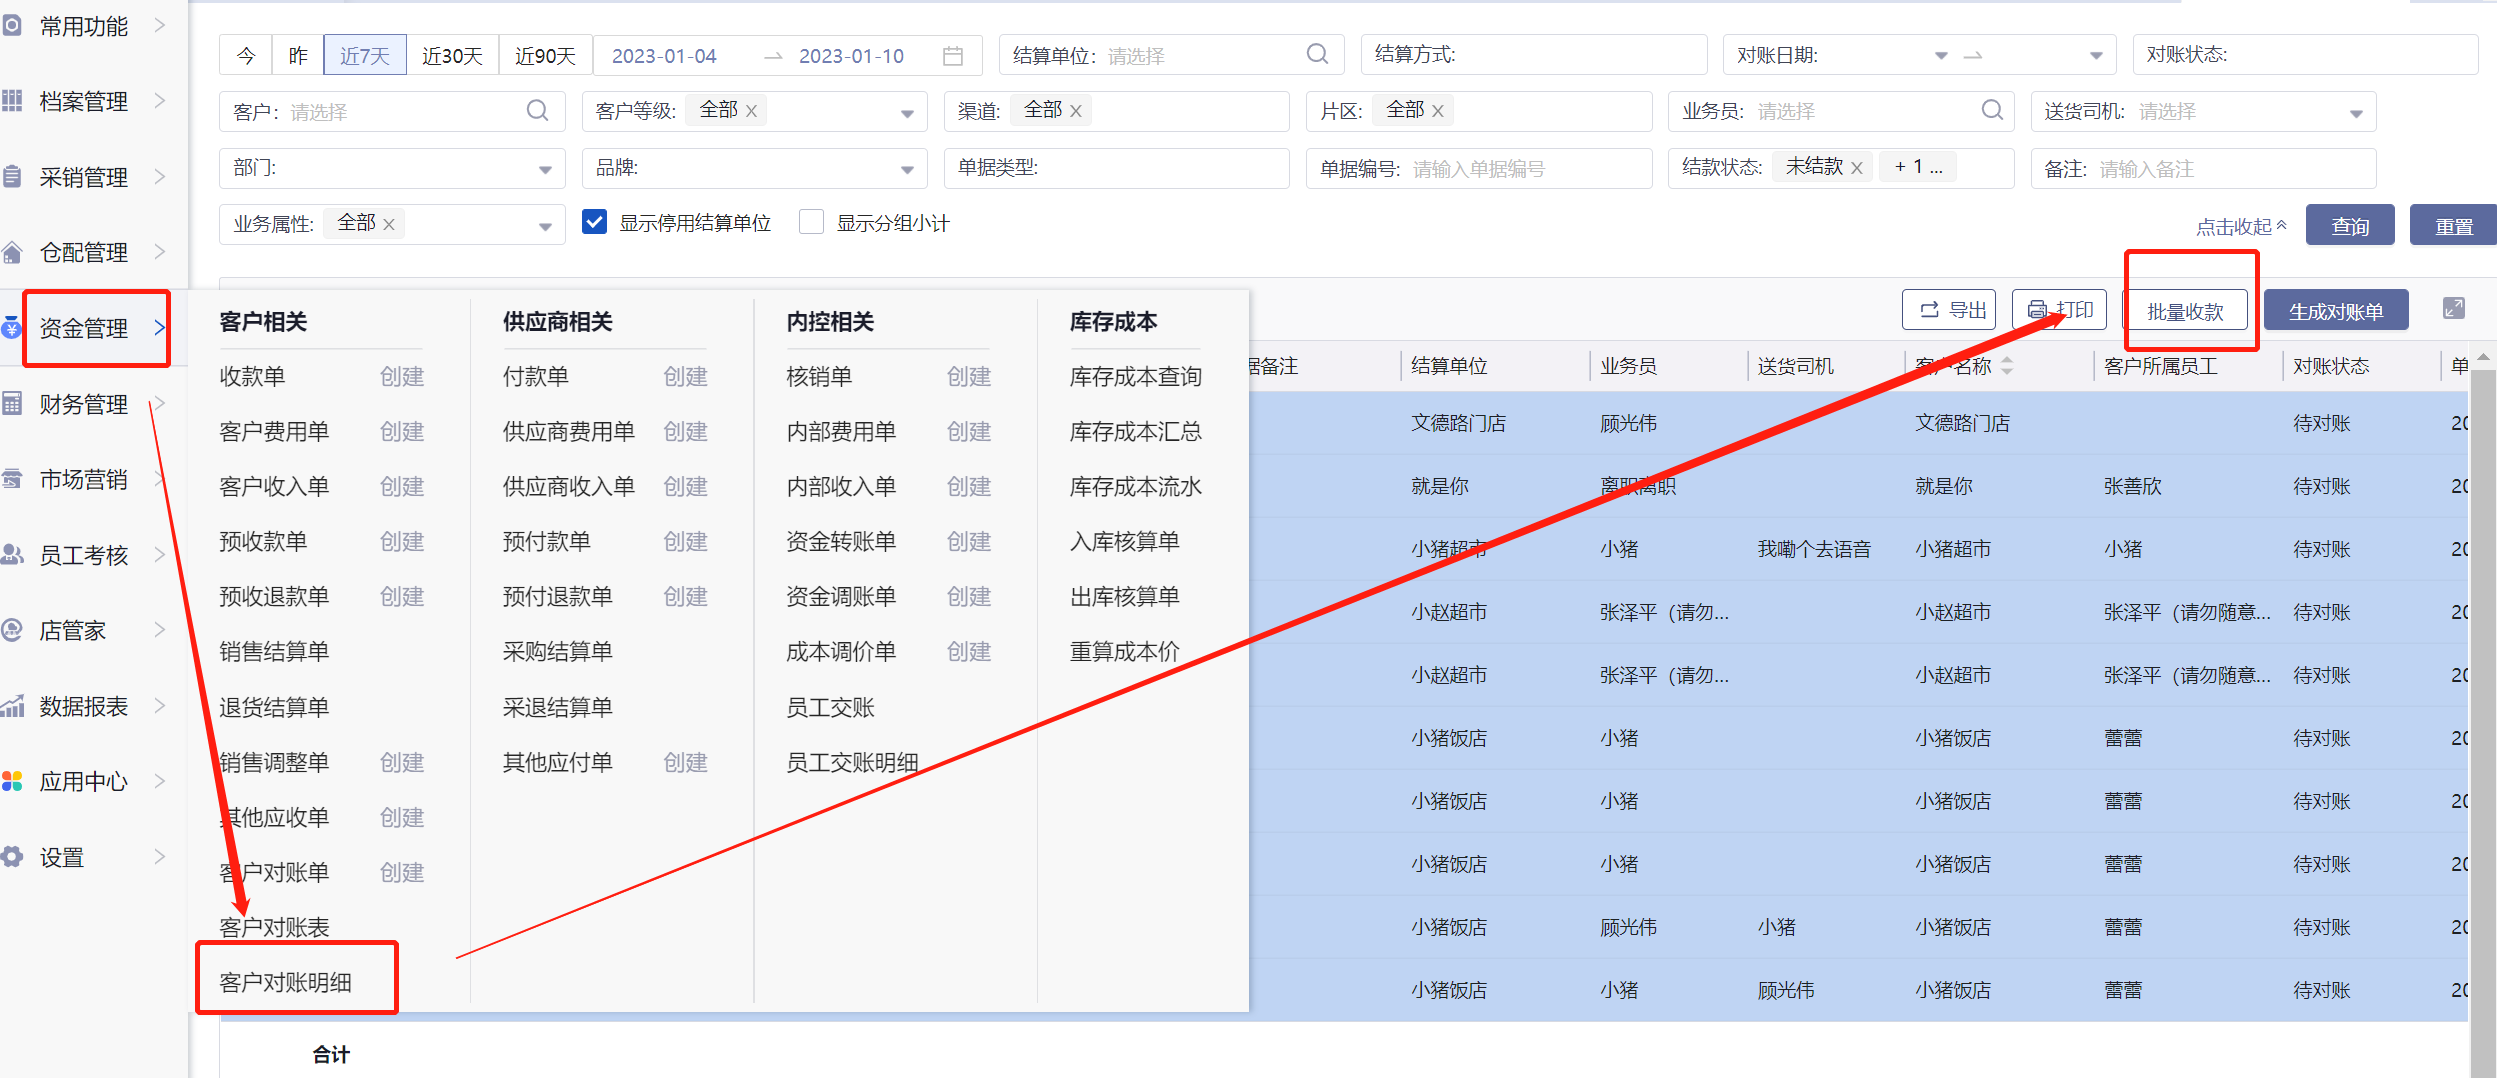Click the fullscreen expand icon beside 生成对账单
2497x1078 pixels.
(2453, 309)
